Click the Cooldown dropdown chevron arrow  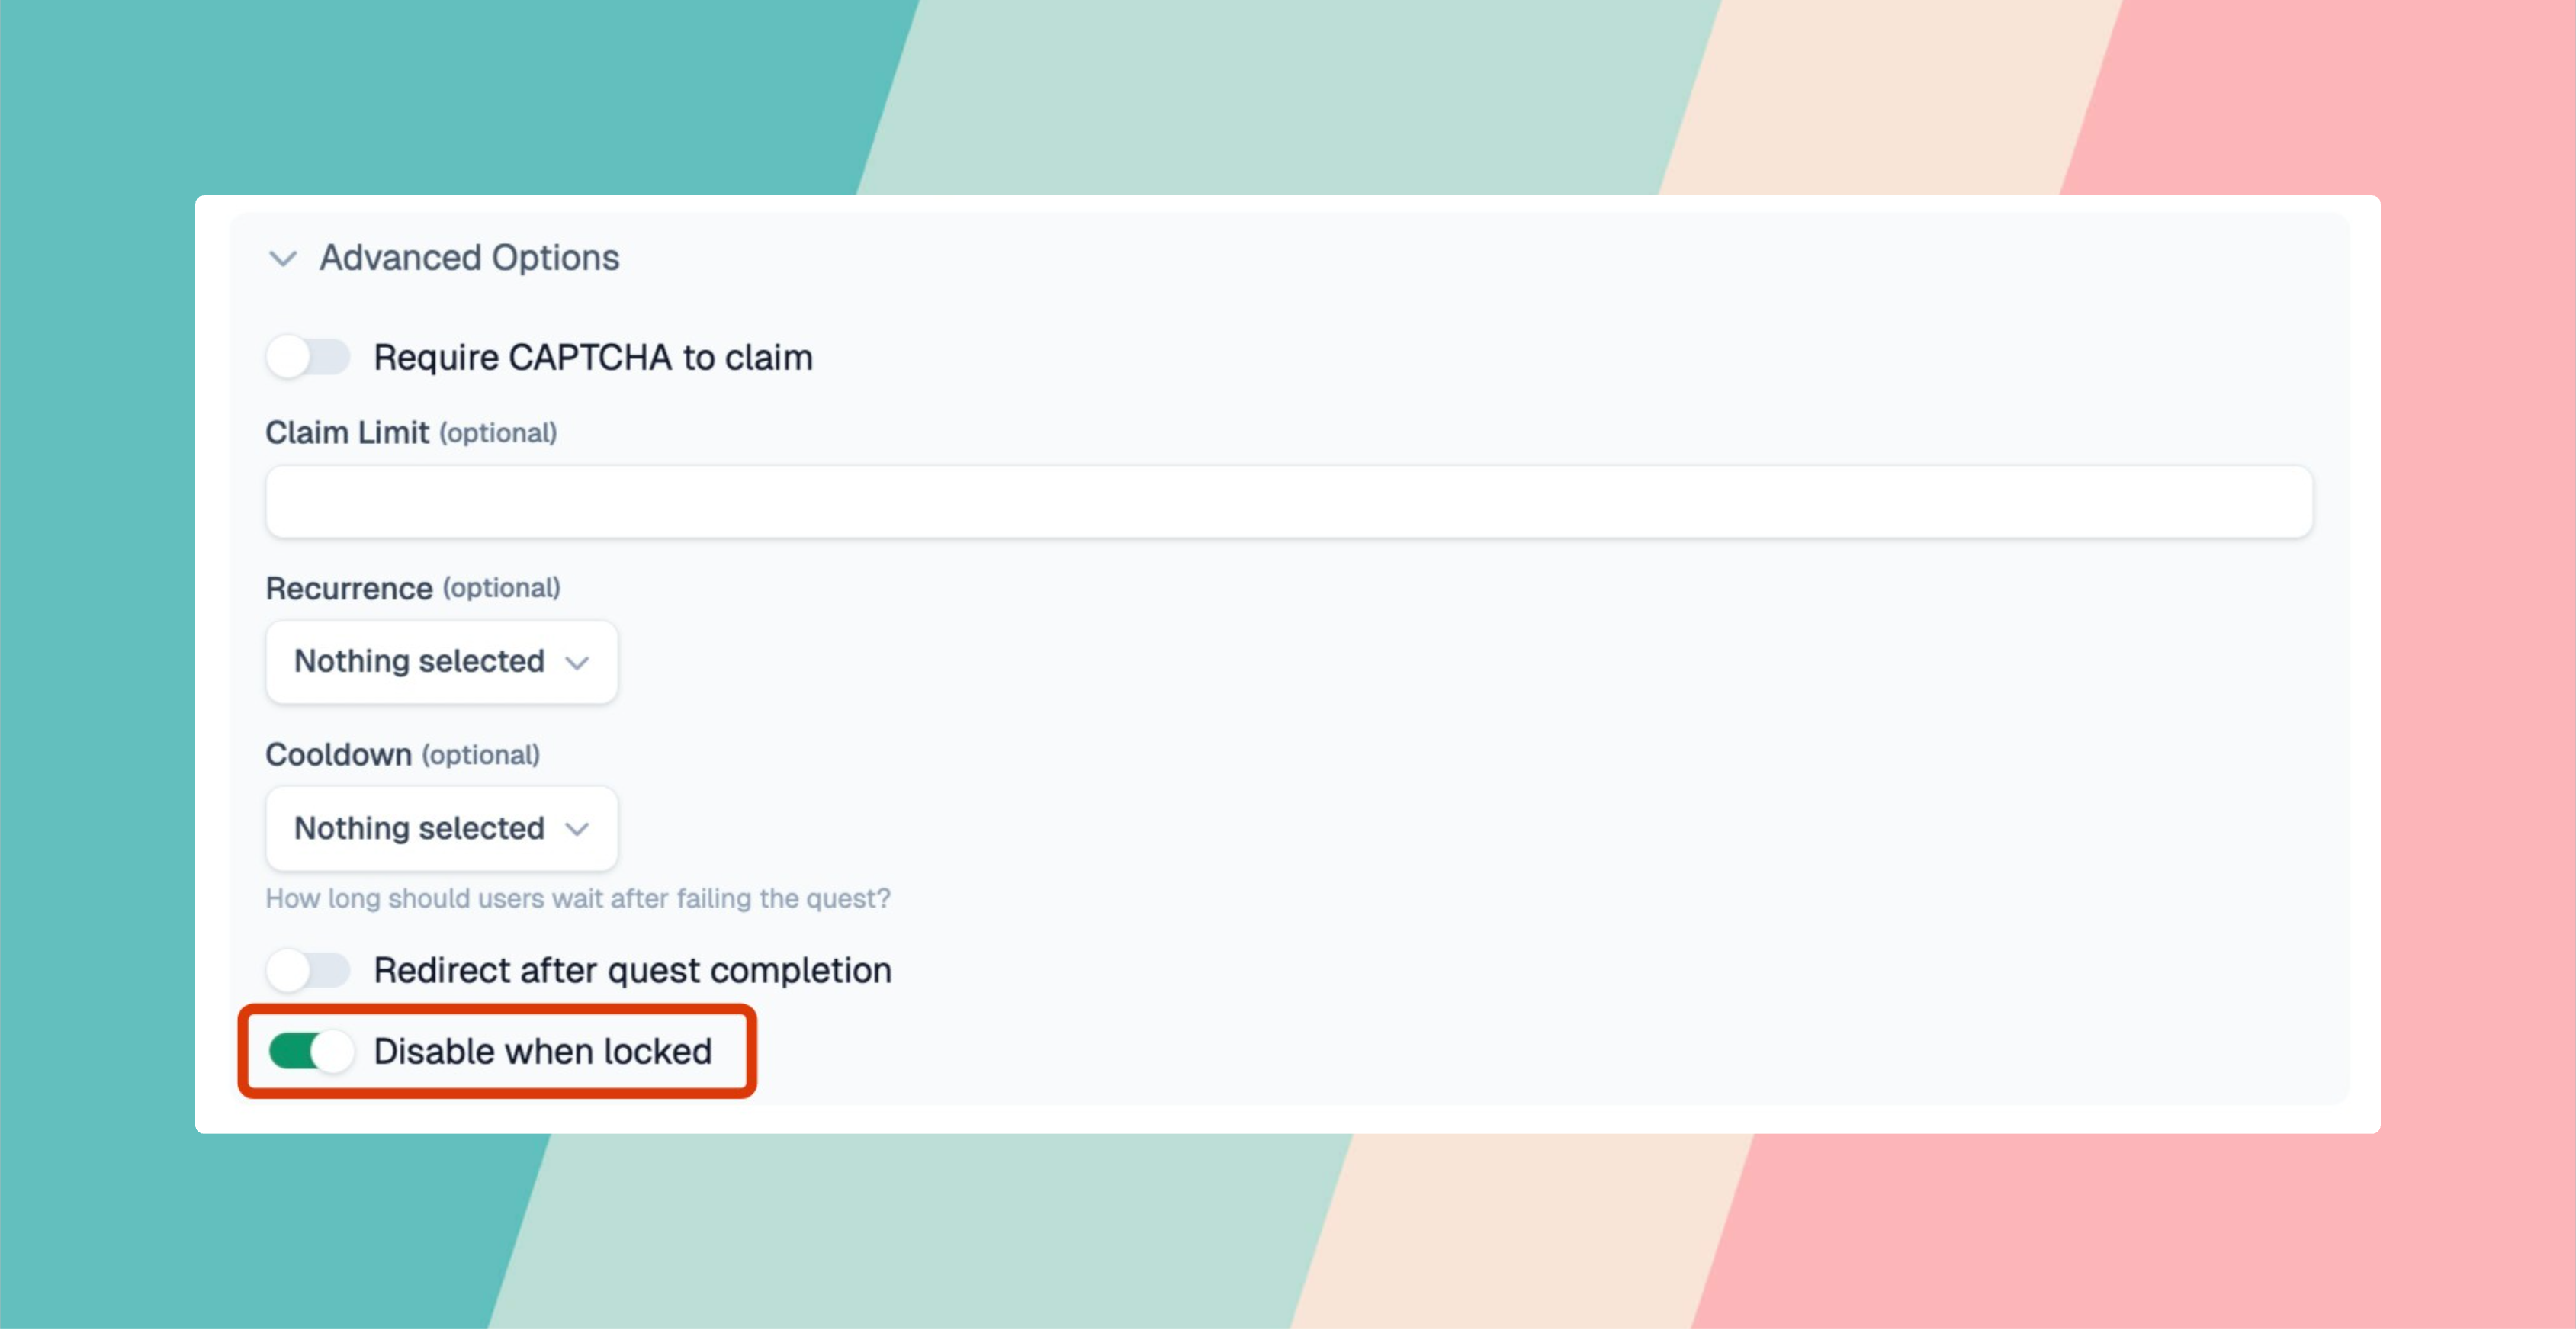tap(577, 829)
